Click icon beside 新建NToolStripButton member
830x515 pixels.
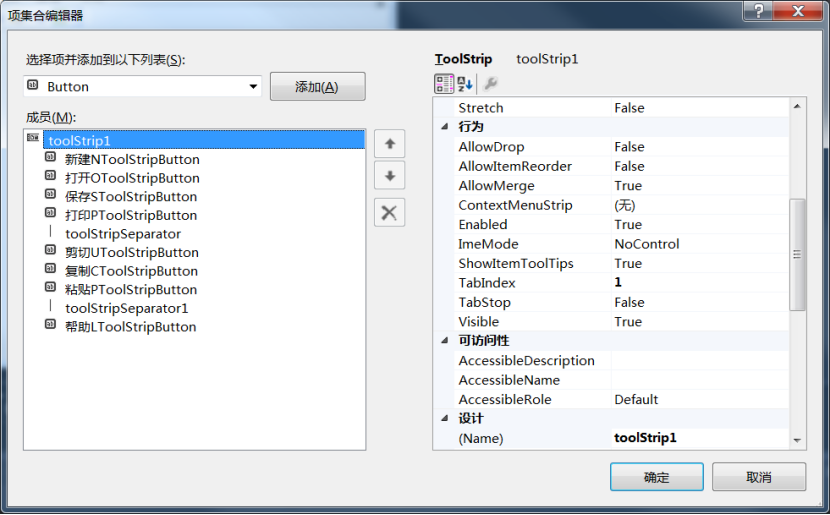(50, 159)
